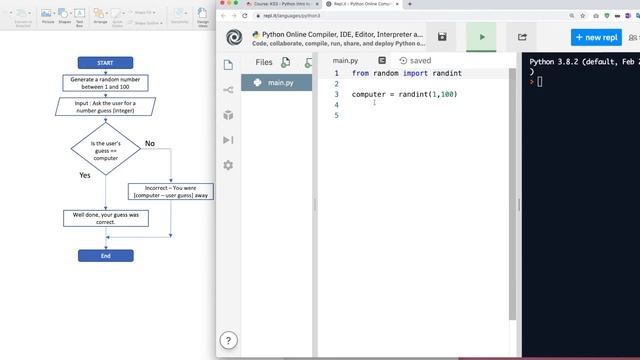Open the Shape Fill dropdown in PowerPoint
Image resolution: width=640 pixels, height=360 pixels.
(142, 13)
